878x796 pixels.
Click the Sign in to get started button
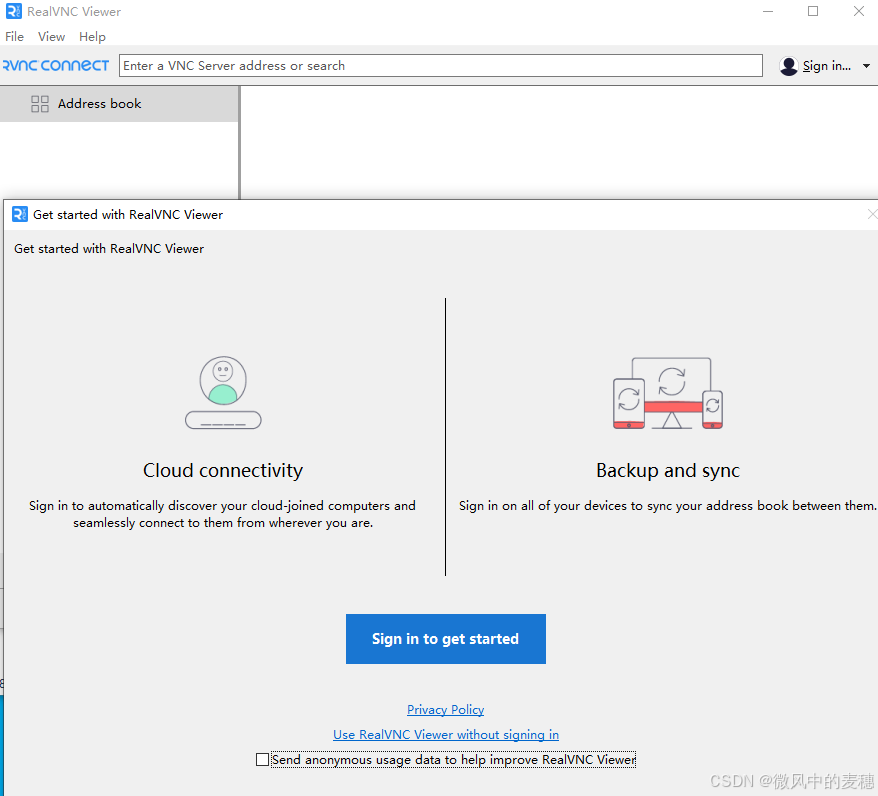pos(446,639)
